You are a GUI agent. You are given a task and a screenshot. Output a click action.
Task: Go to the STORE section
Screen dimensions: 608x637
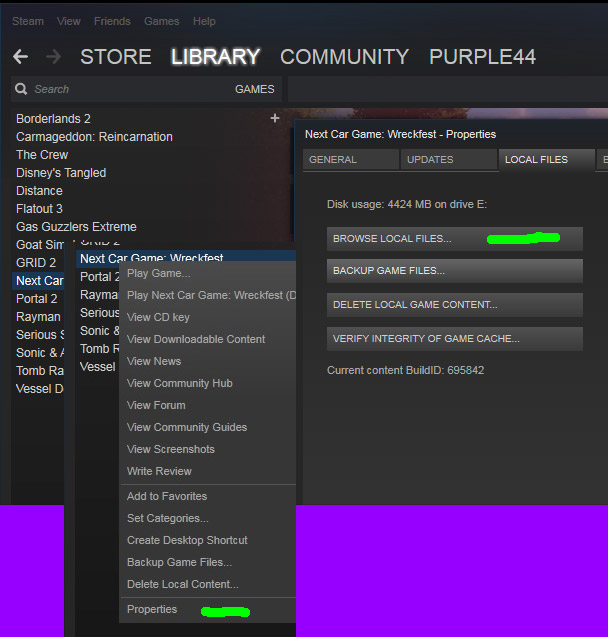click(116, 56)
